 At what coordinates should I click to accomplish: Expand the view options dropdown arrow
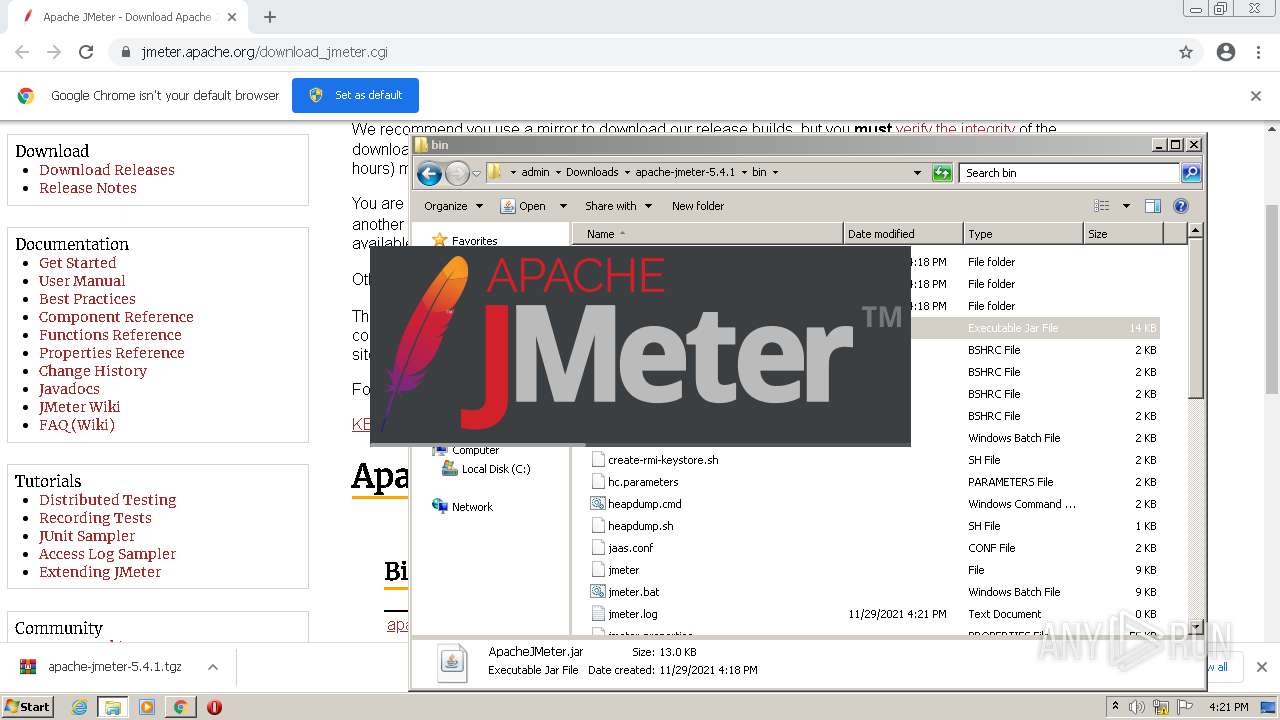click(x=1126, y=206)
